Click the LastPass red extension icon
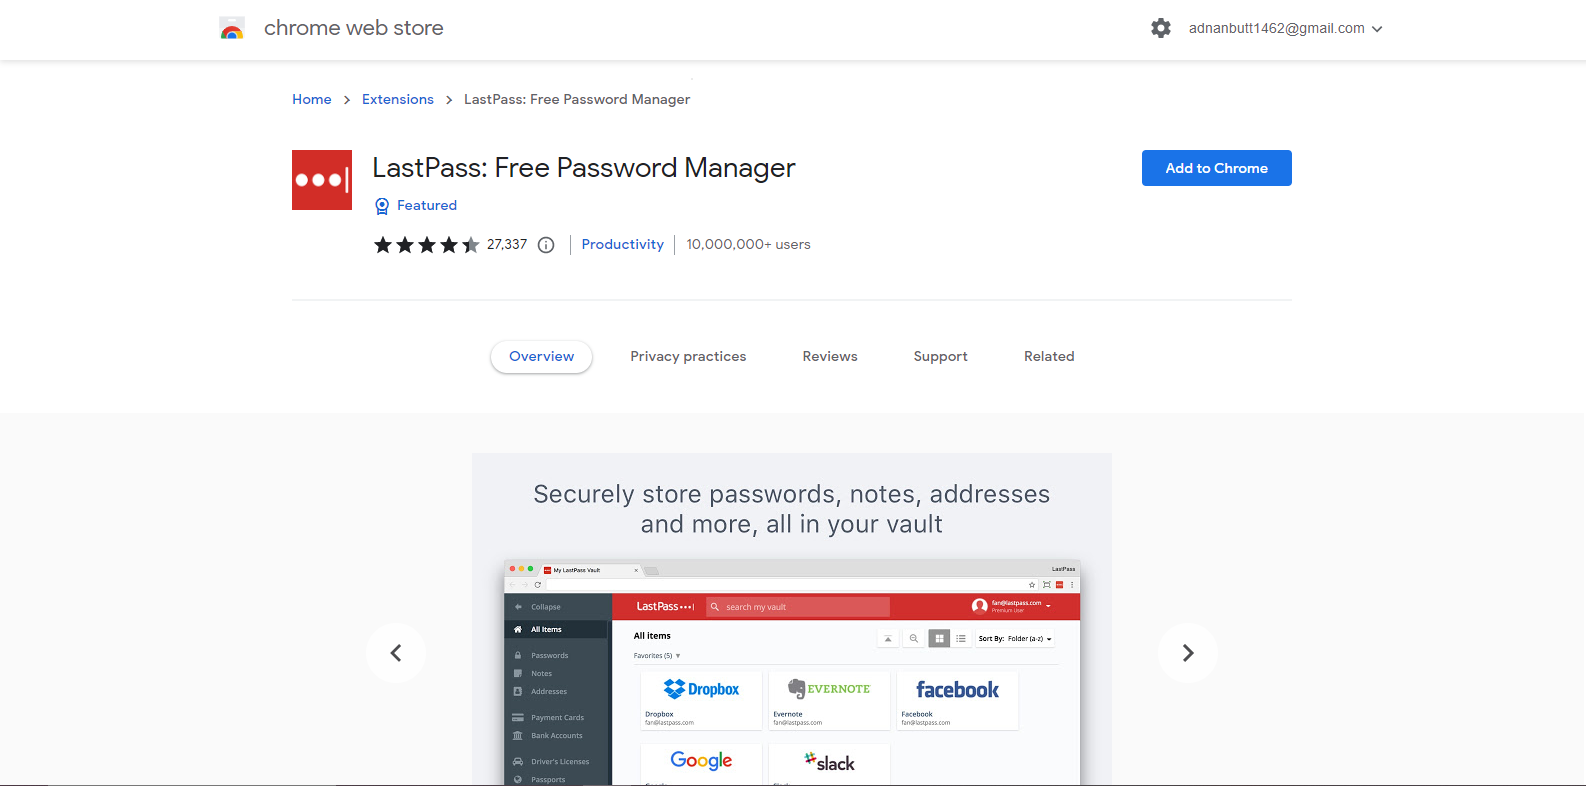The image size is (1586, 786). tap(322, 180)
